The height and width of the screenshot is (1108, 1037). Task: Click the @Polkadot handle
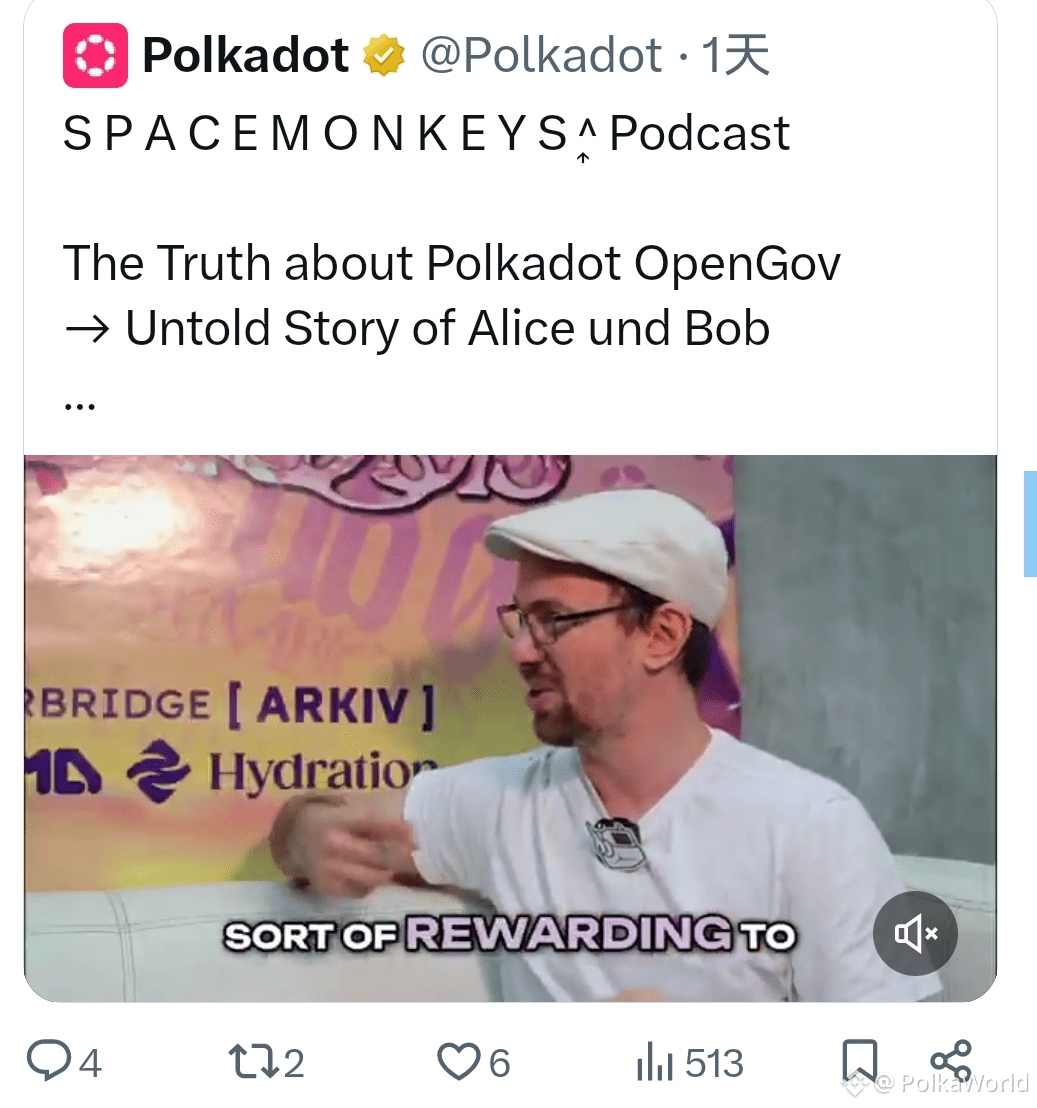pos(541,55)
